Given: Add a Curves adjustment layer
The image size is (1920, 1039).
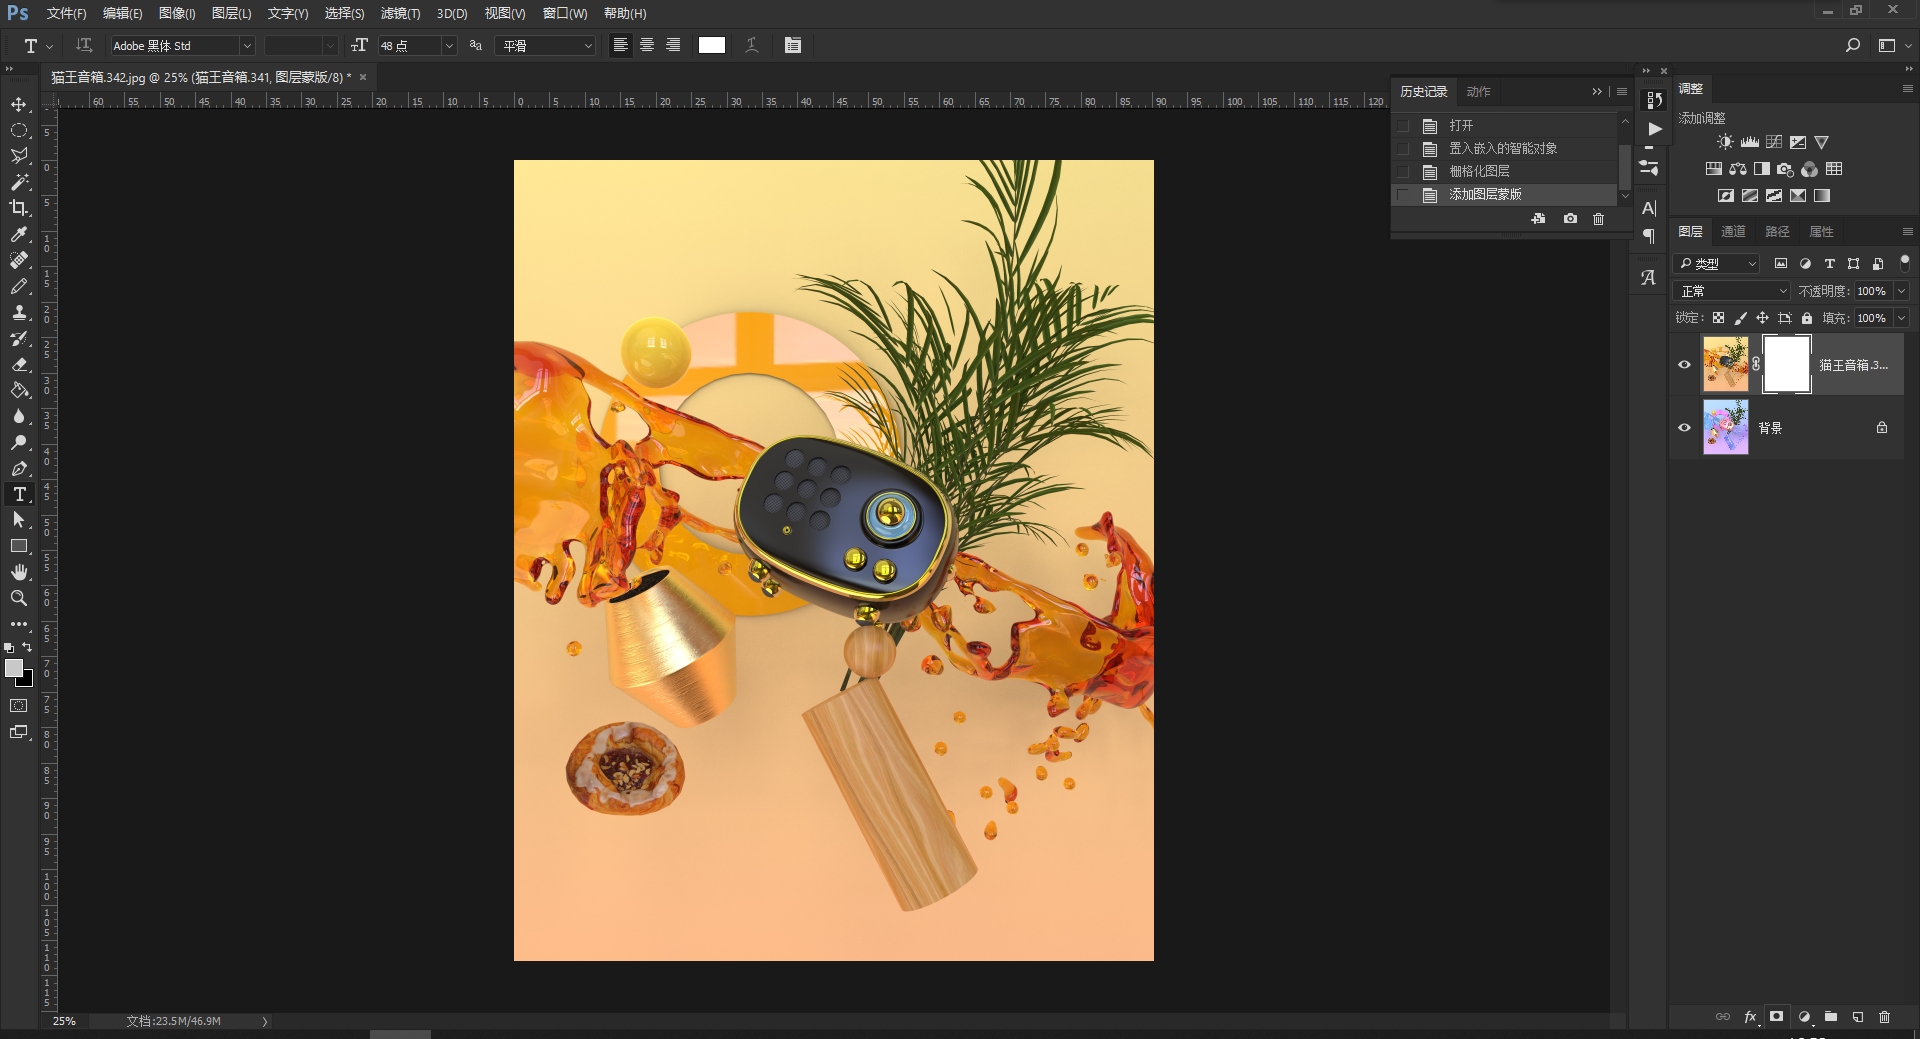Looking at the screenshot, I should (1772, 142).
